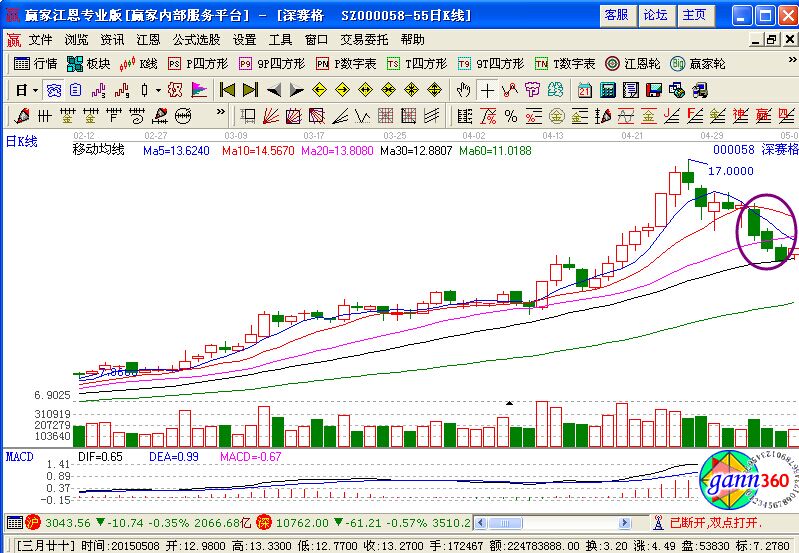Open the 公式选股 menu

pyautogui.click(x=196, y=40)
